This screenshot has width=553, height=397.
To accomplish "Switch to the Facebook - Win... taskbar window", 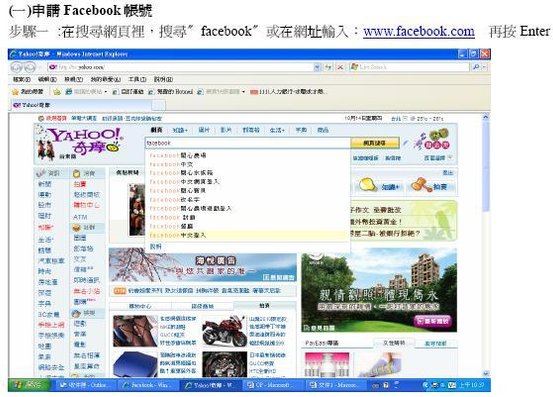I will pyautogui.click(x=147, y=385).
